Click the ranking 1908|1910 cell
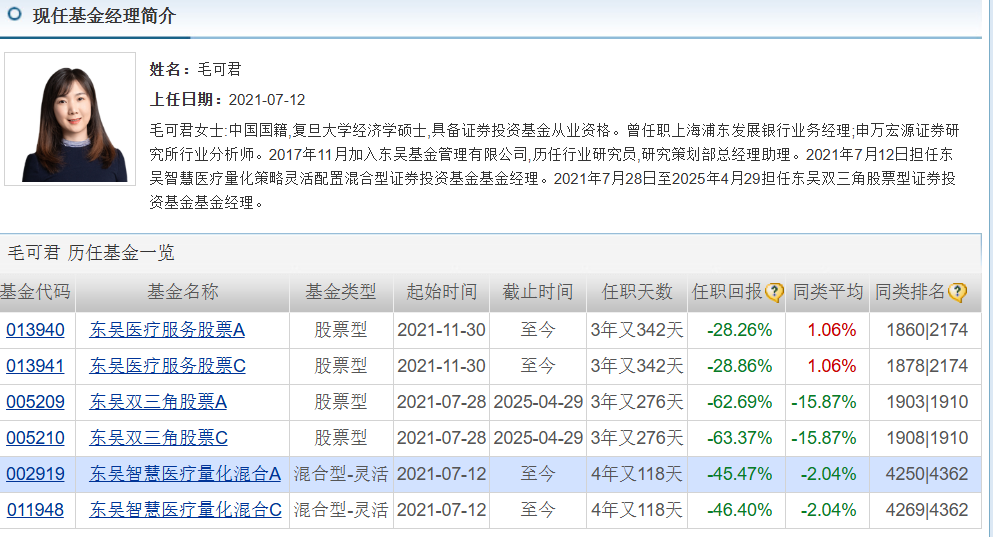Image resolution: width=993 pixels, height=537 pixels. point(927,438)
